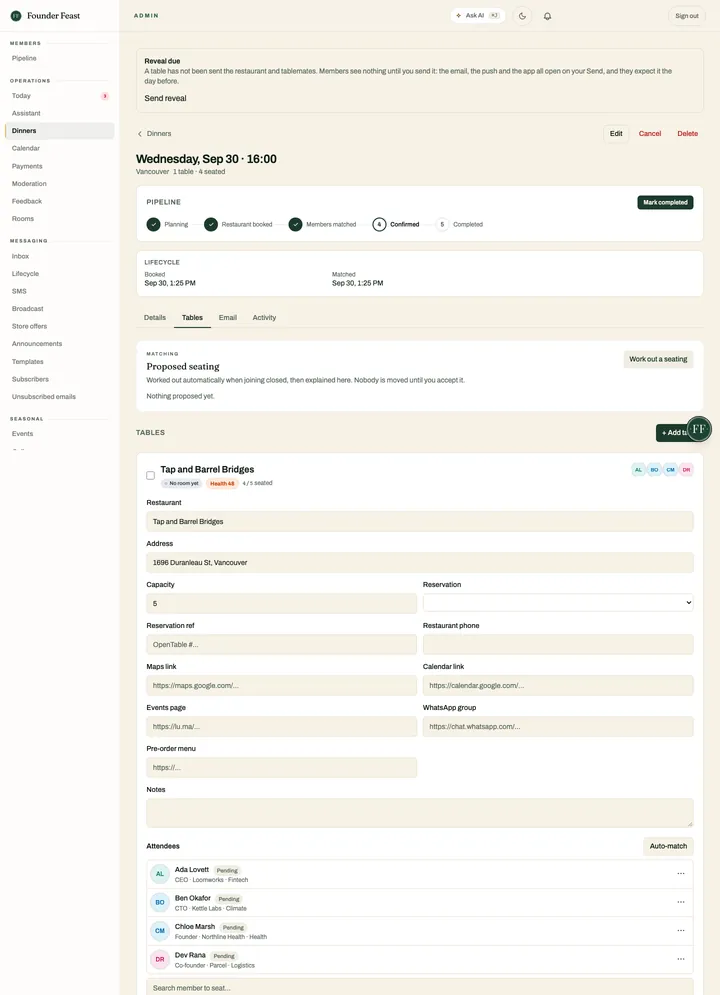Click the Ask AI sparkle button
The height and width of the screenshot is (995, 720).
(478, 16)
